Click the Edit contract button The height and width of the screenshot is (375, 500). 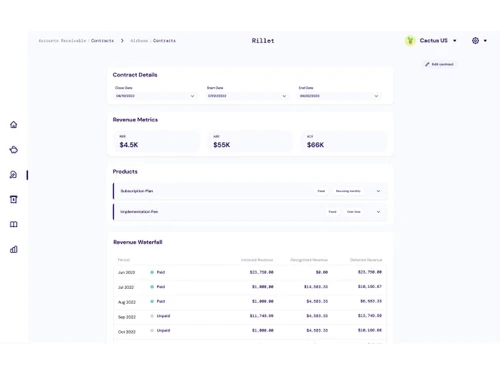439,64
